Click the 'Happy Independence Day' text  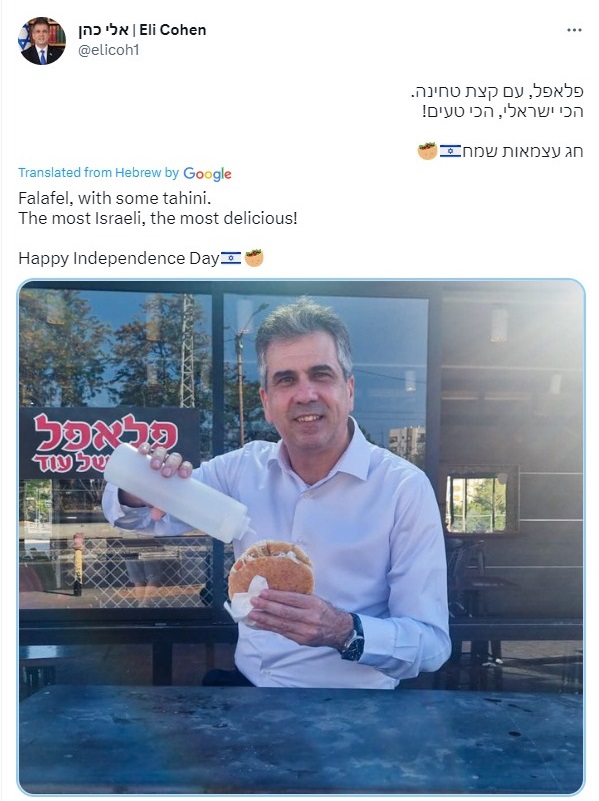pos(119,258)
